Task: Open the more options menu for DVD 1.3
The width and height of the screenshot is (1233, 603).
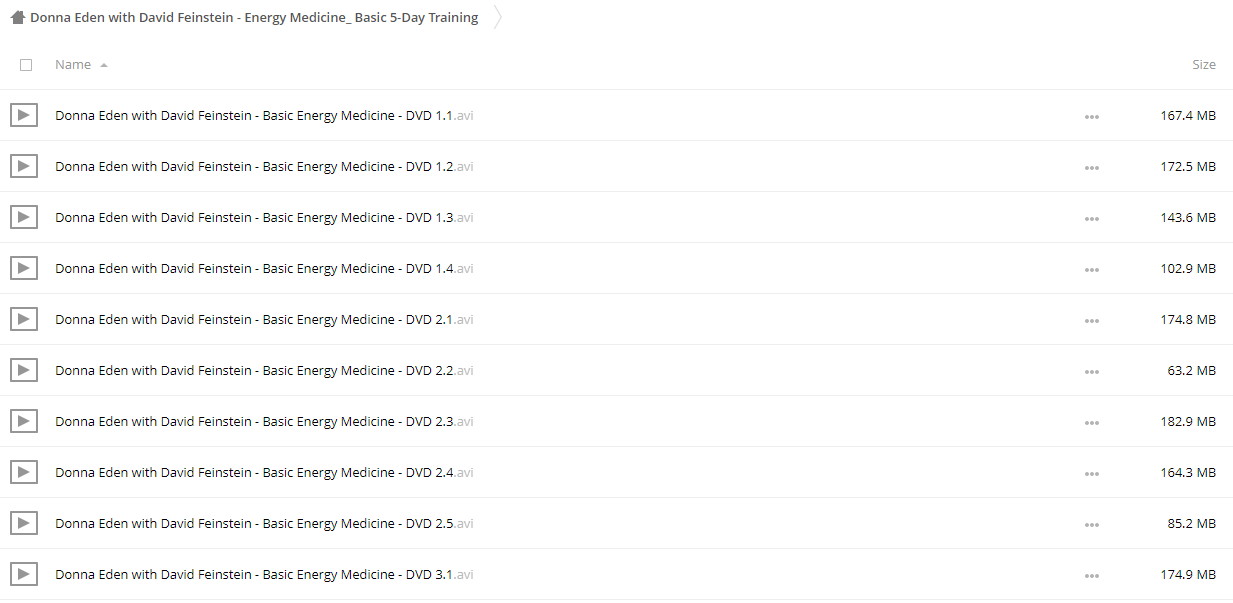Action: 1091,219
